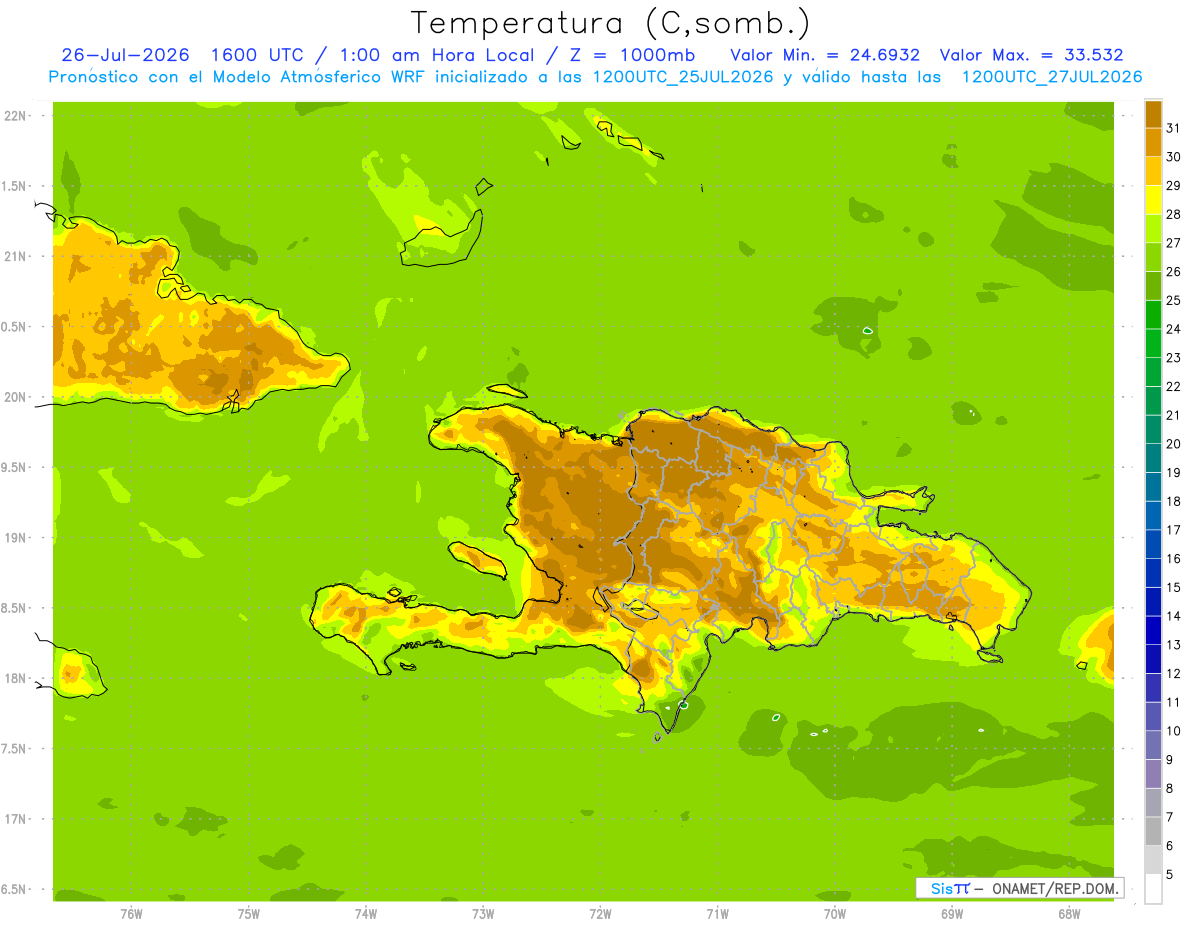Viewport: 1200px width, 927px height.
Task: Click the "21N" latitude label
Action: 16,256
